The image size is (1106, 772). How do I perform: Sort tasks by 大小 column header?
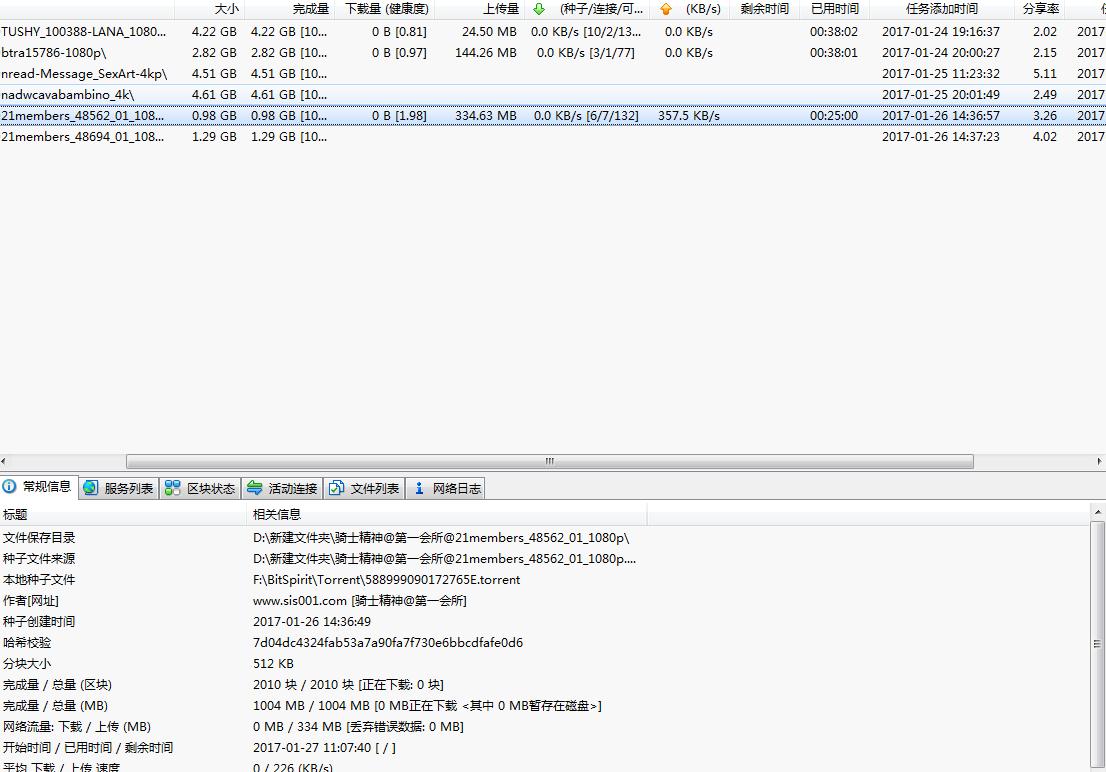[x=227, y=9]
